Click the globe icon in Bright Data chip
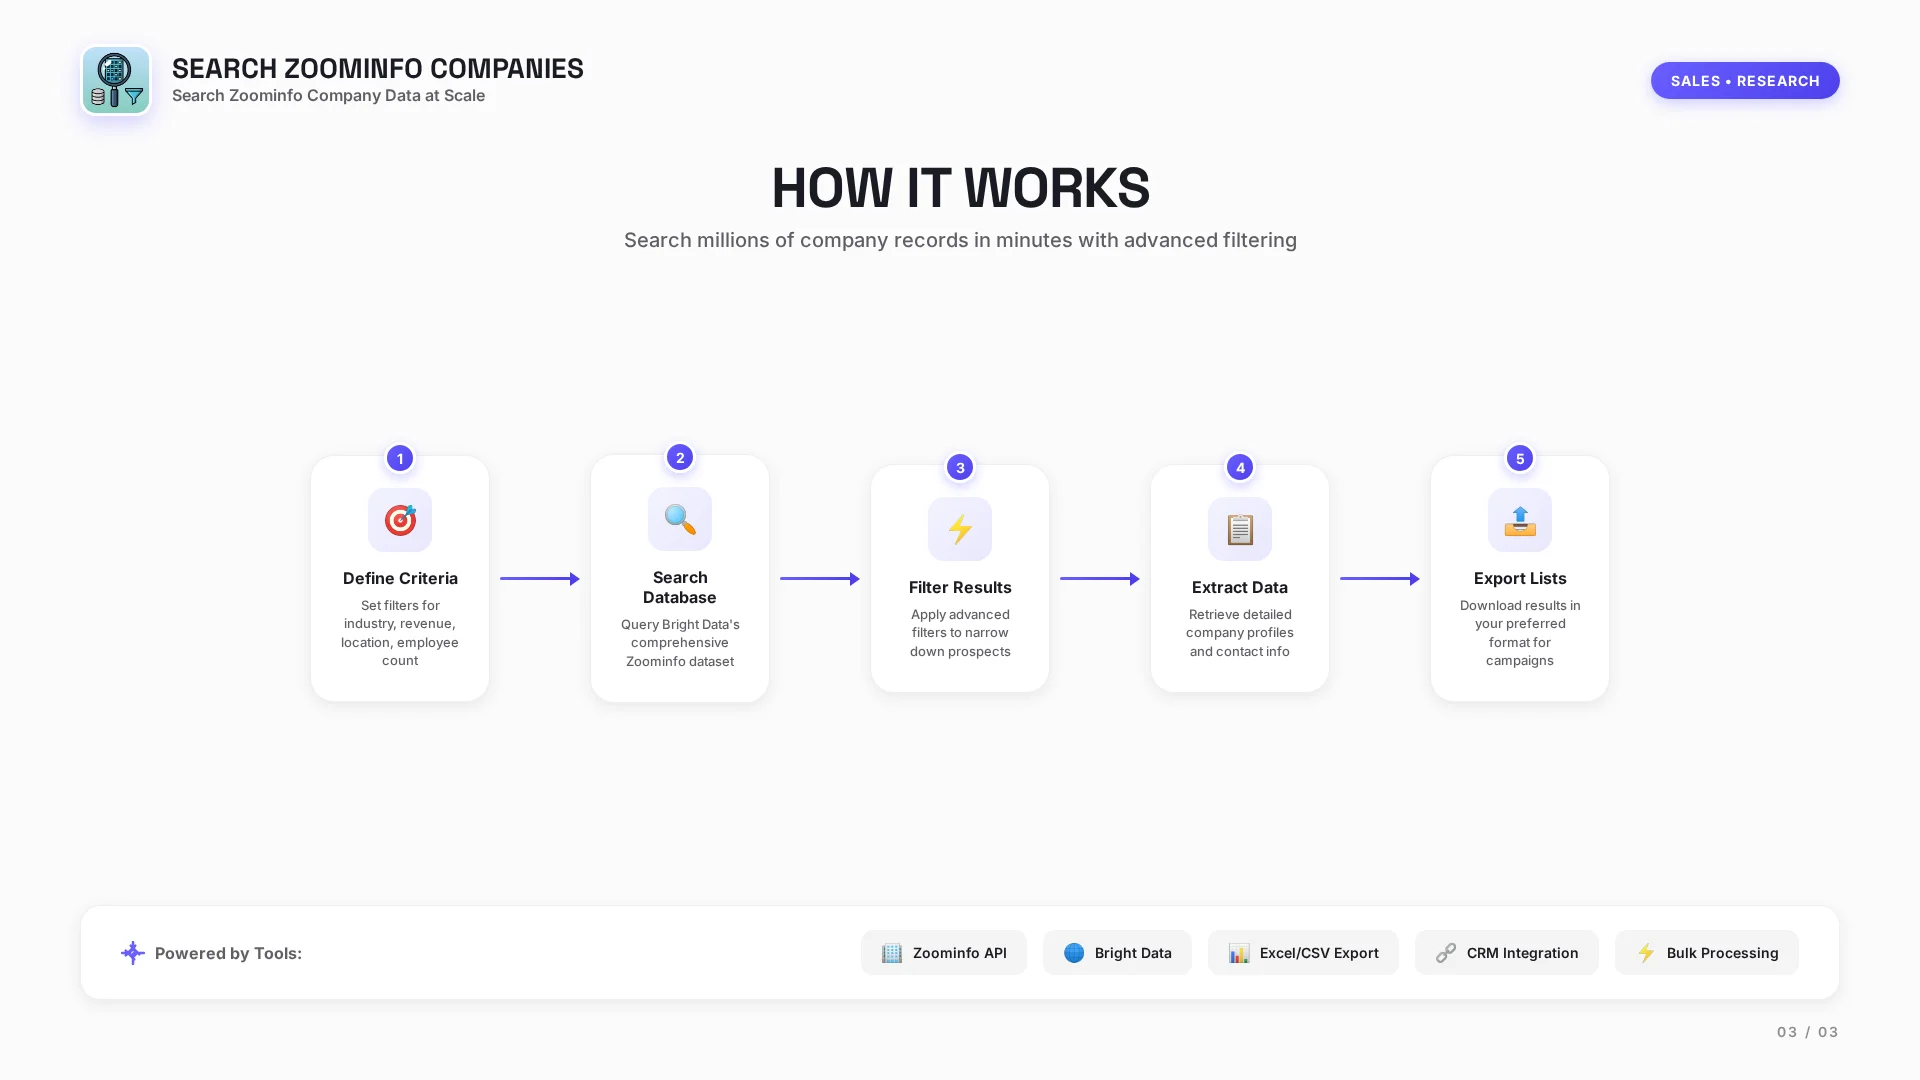The image size is (1920, 1080). coord(1074,953)
